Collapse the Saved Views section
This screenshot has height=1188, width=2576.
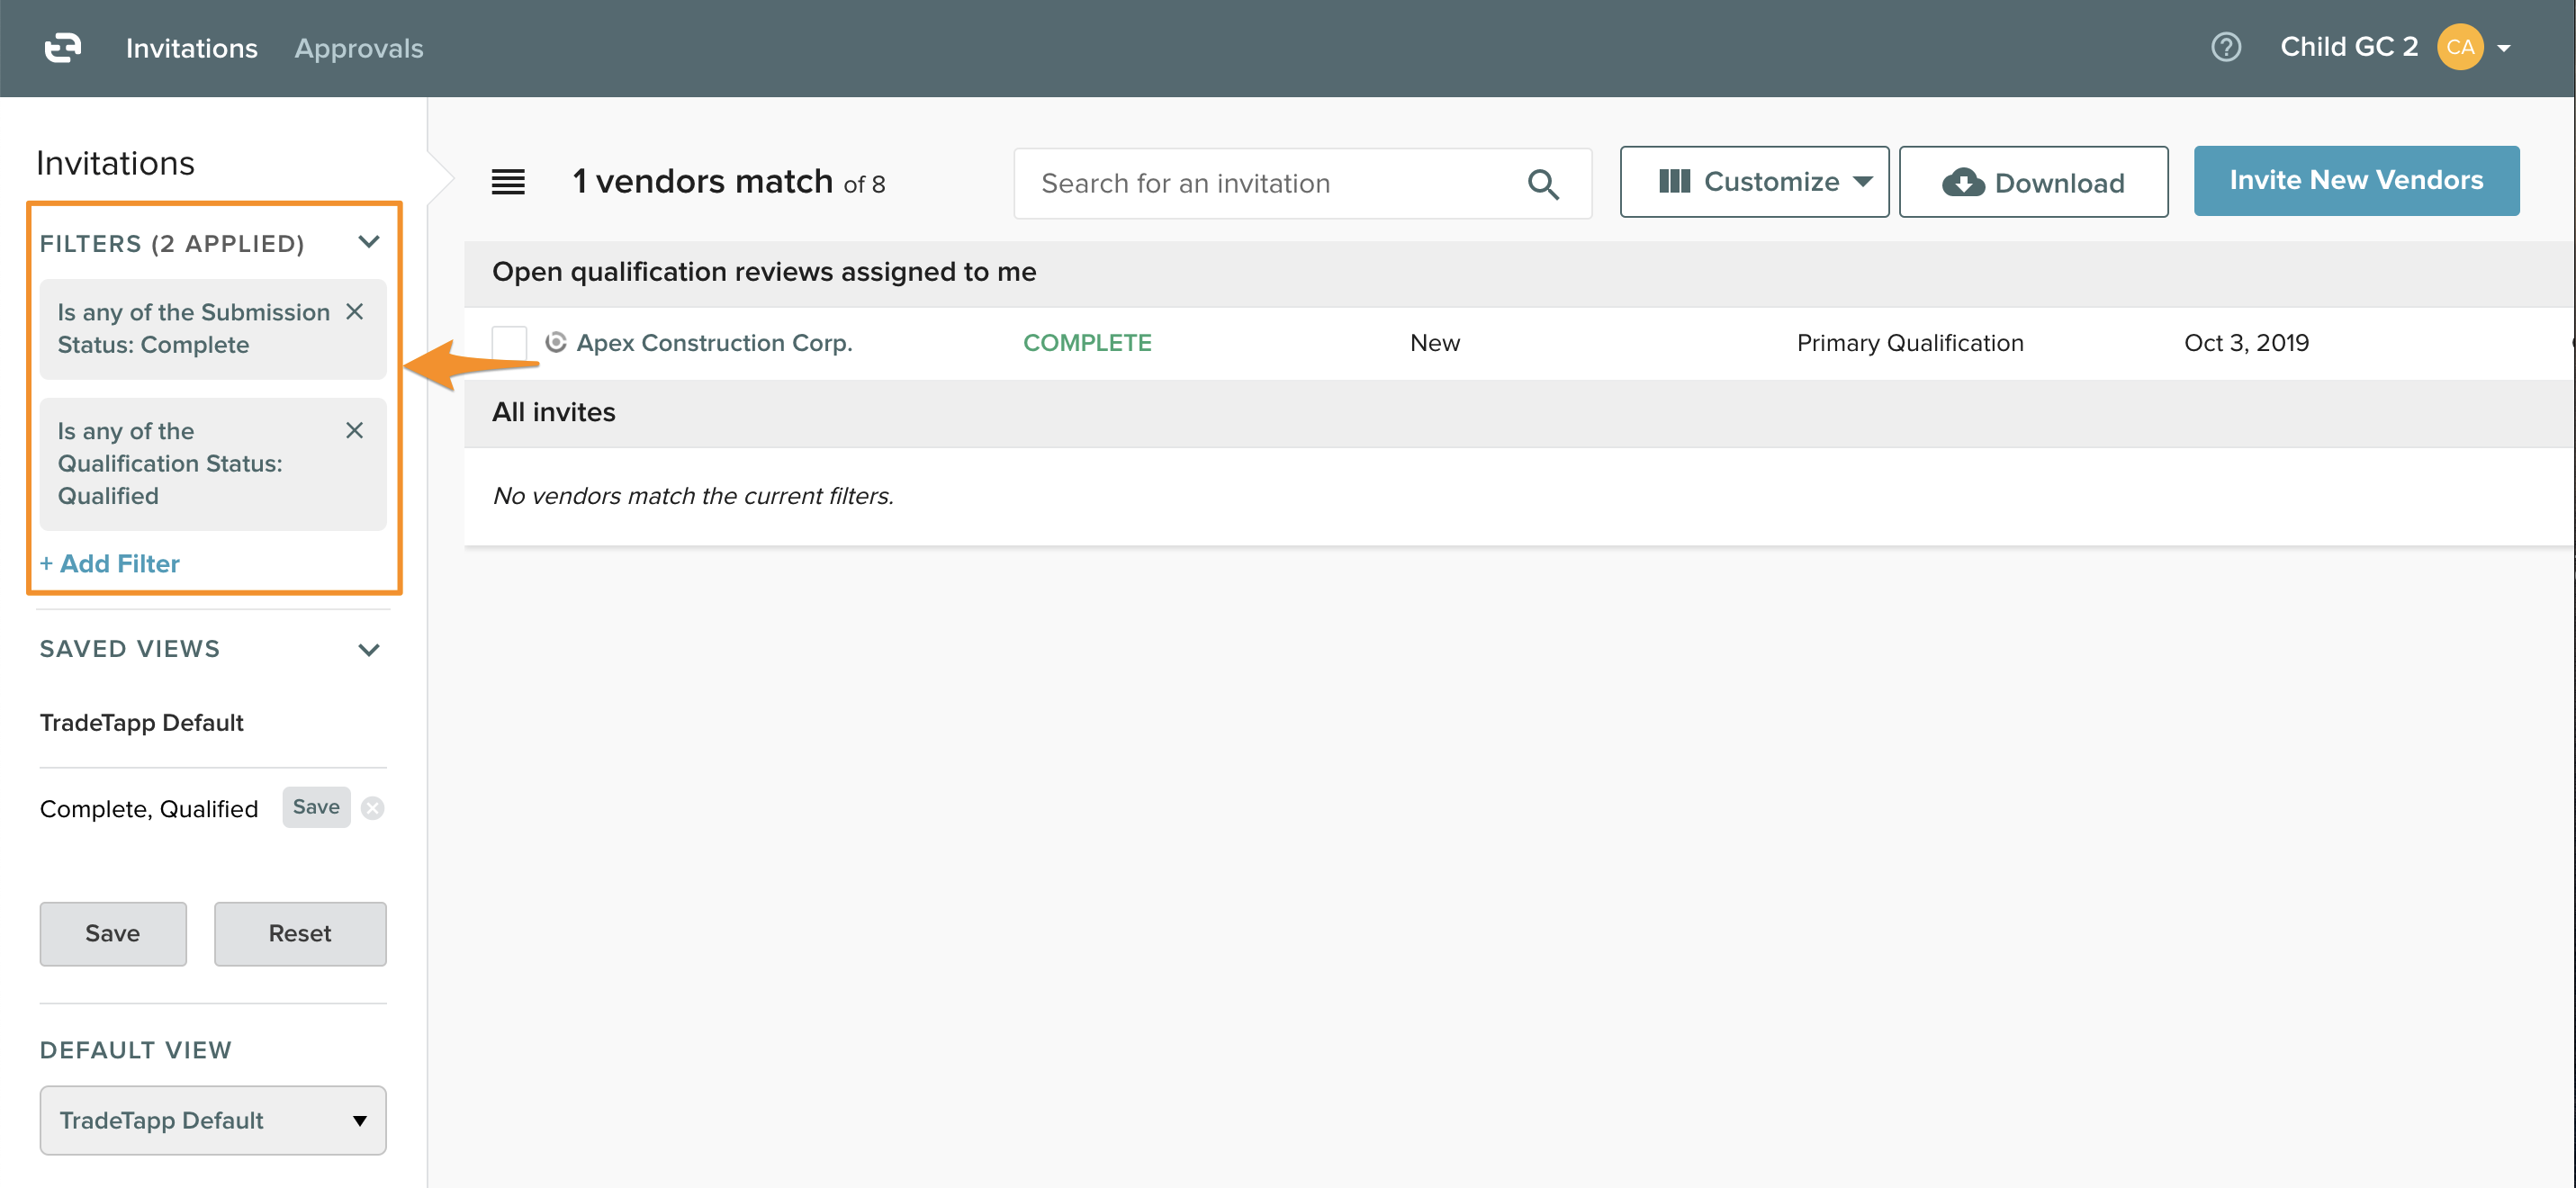click(x=368, y=650)
